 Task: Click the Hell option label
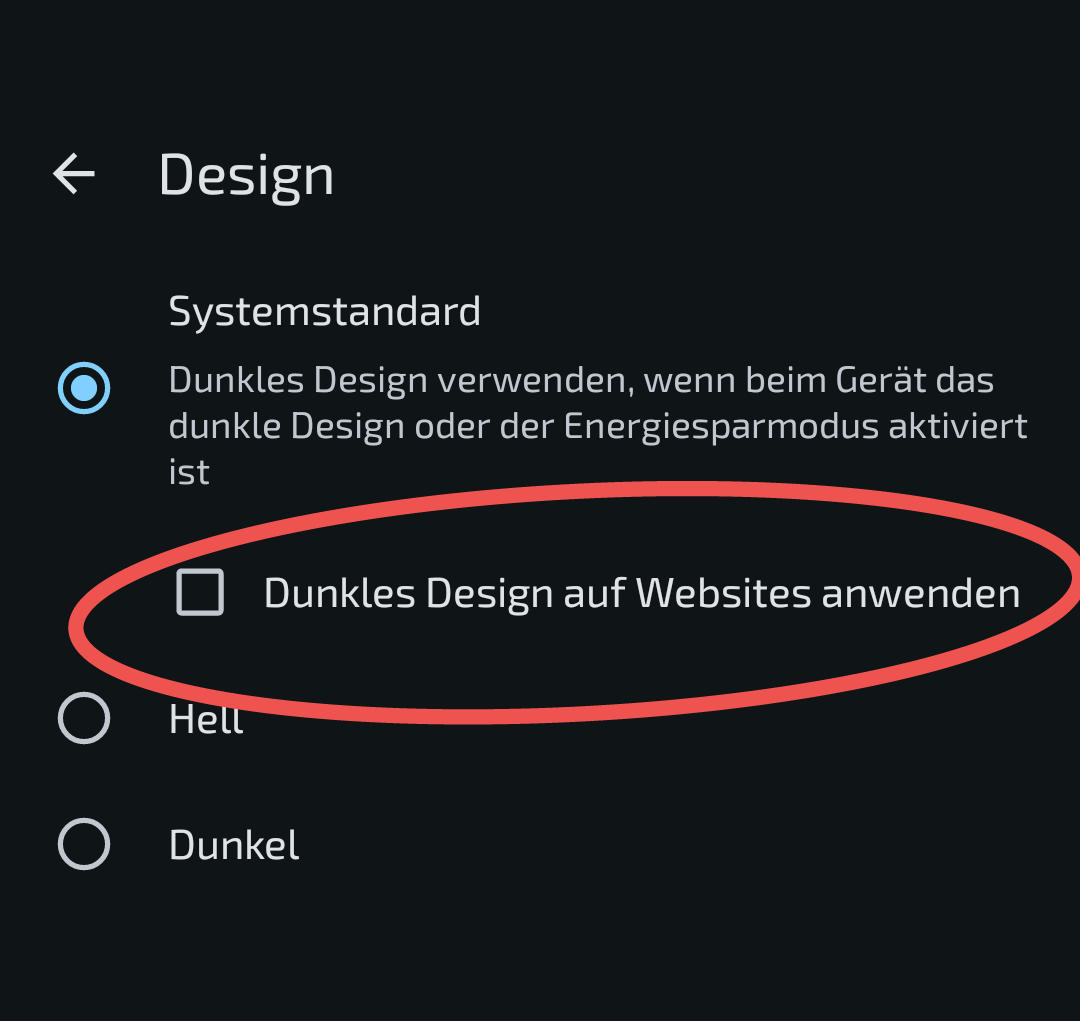point(206,719)
